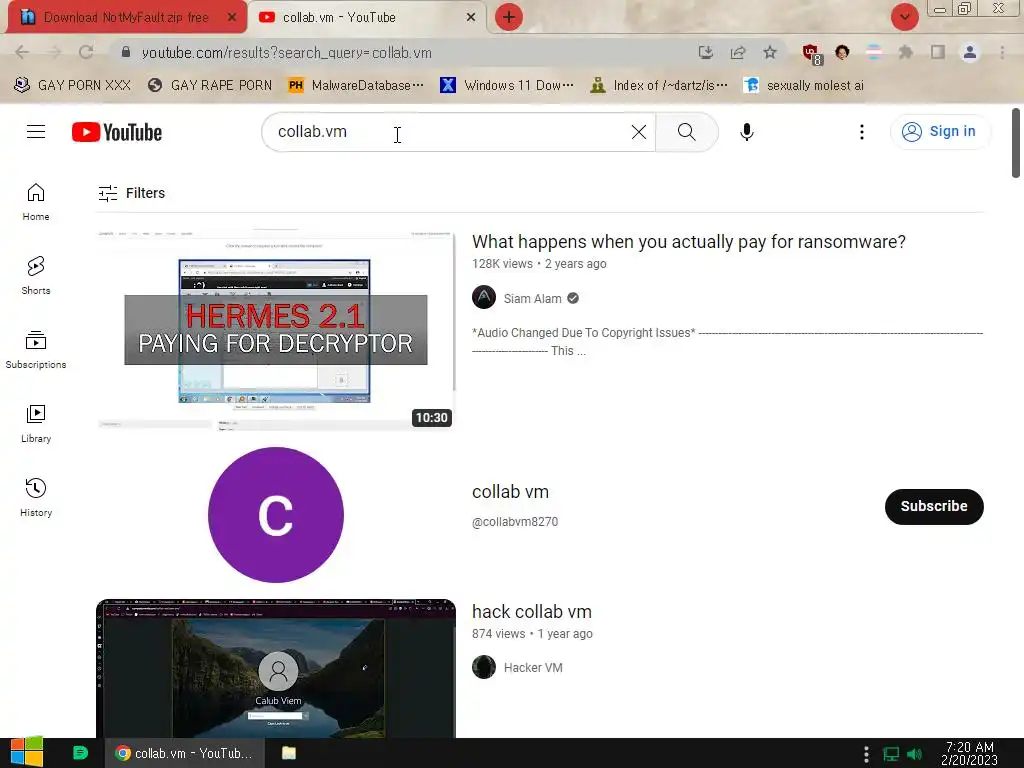Click the Chrome 'collab.vm - YouTub…' taskbar item
Viewport: 1024px width, 768px height.
point(184,753)
